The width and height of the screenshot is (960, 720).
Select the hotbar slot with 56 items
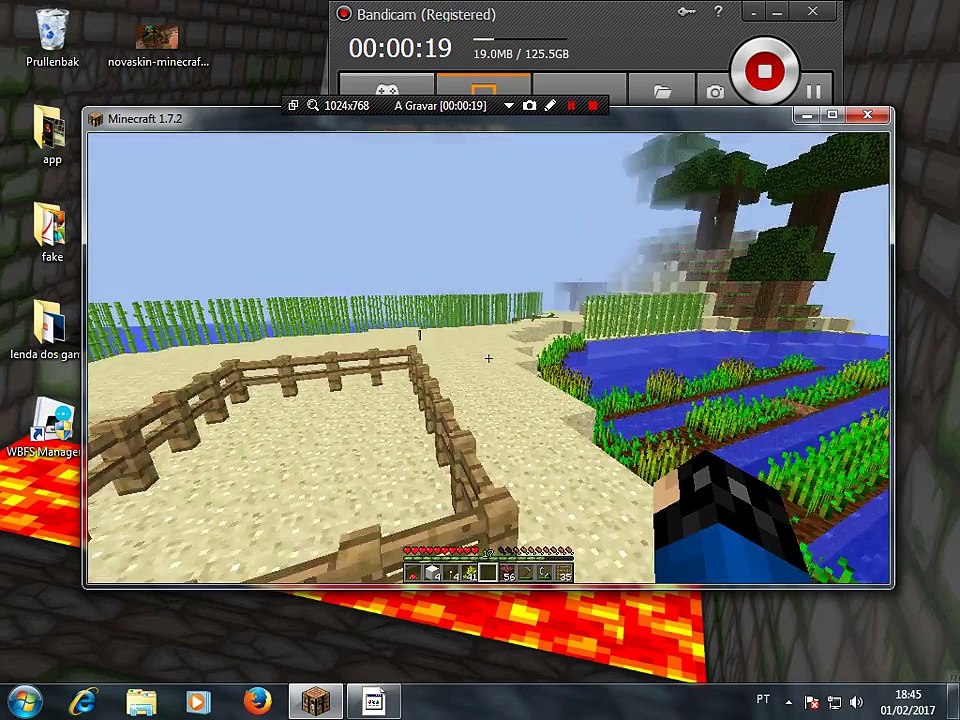tap(507, 572)
